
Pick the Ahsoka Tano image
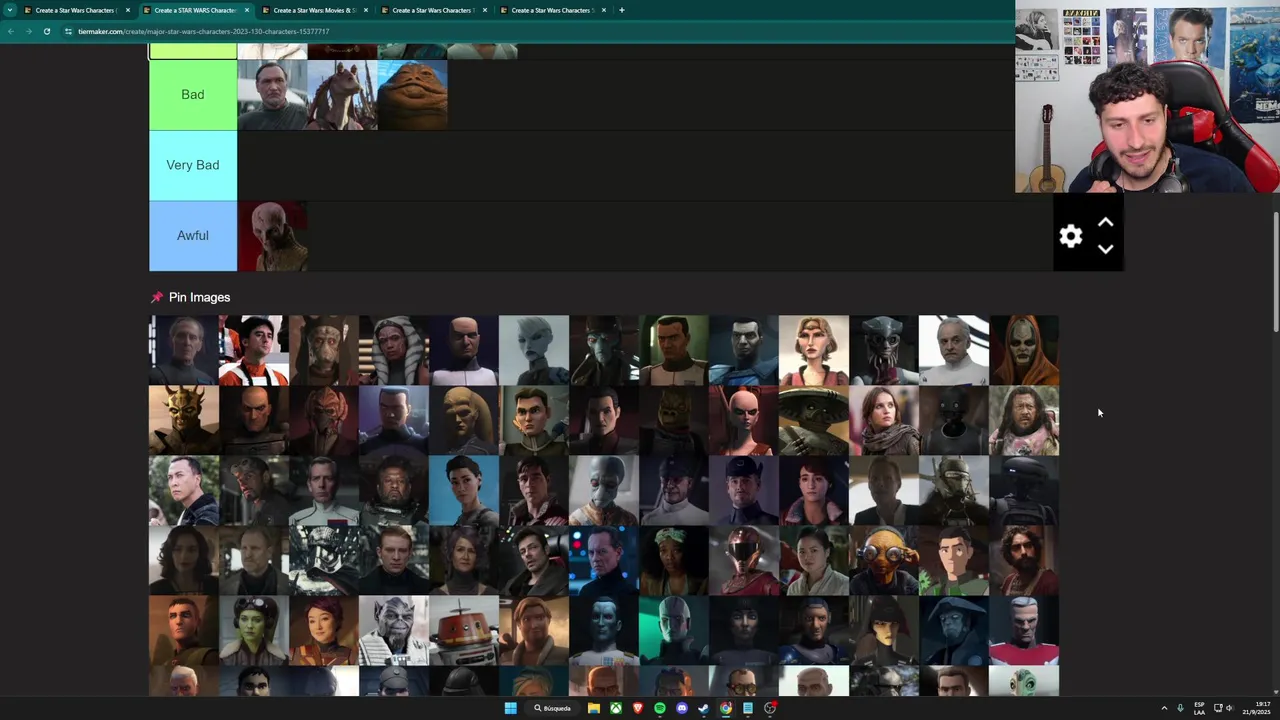click(x=394, y=350)
